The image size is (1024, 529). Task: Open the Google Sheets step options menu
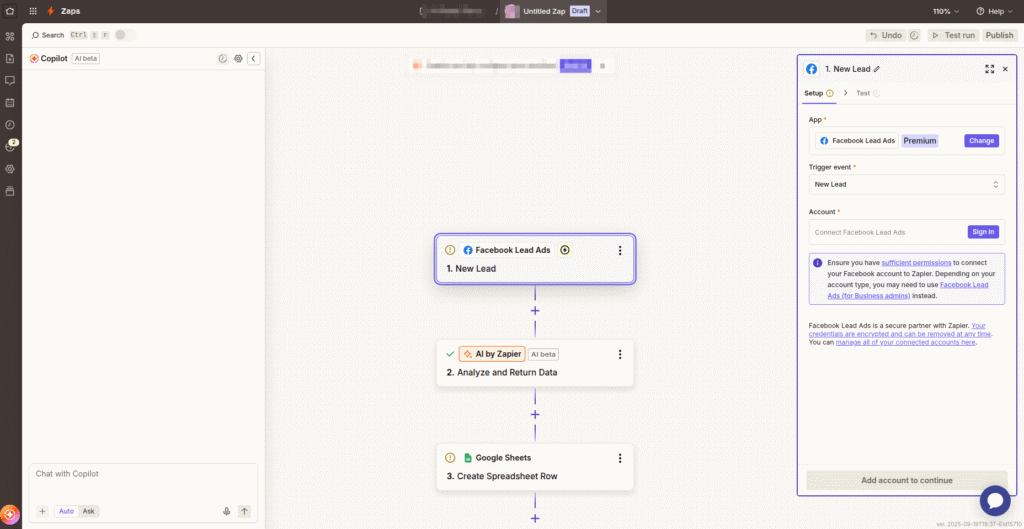620,458
